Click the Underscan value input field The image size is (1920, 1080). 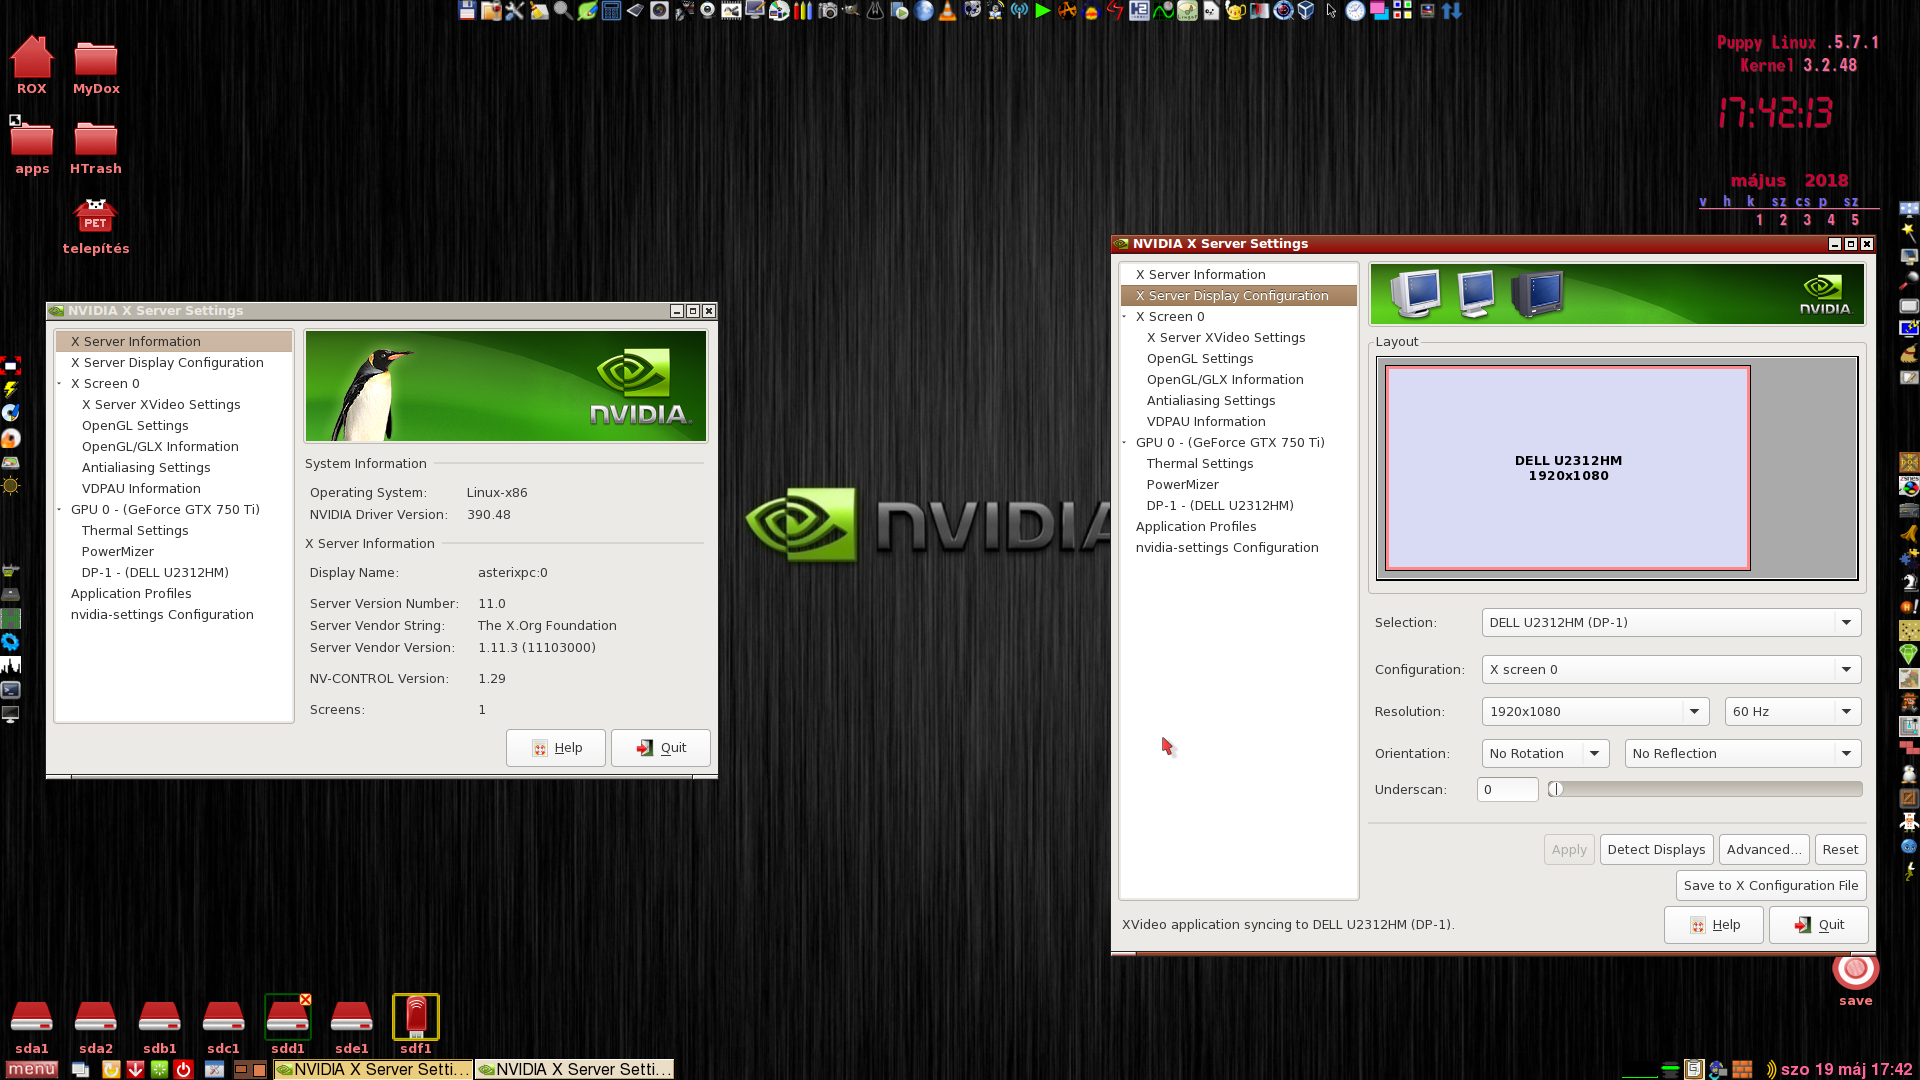(1507, 789)
